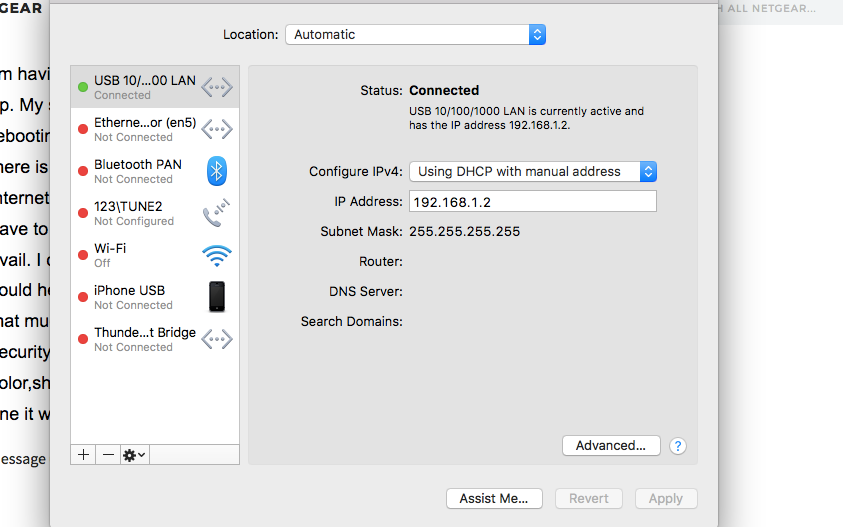This screenshot has height=527, width=843.
Task: Click the 123\TUNE2 phone modem icon
Action: 217,213
